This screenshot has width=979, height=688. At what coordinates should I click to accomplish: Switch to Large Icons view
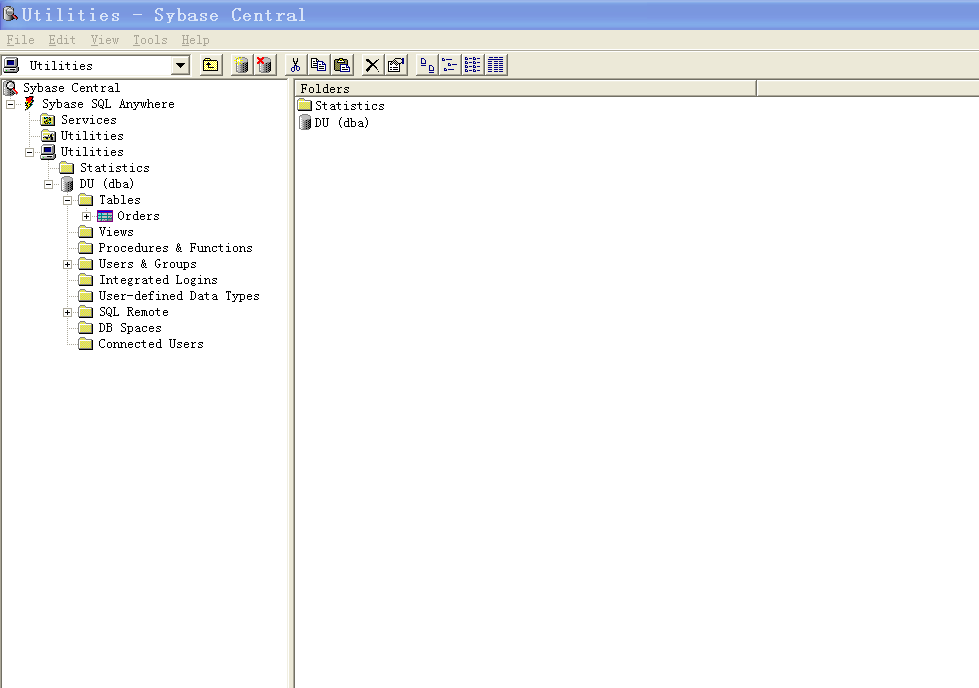[427, 65]
